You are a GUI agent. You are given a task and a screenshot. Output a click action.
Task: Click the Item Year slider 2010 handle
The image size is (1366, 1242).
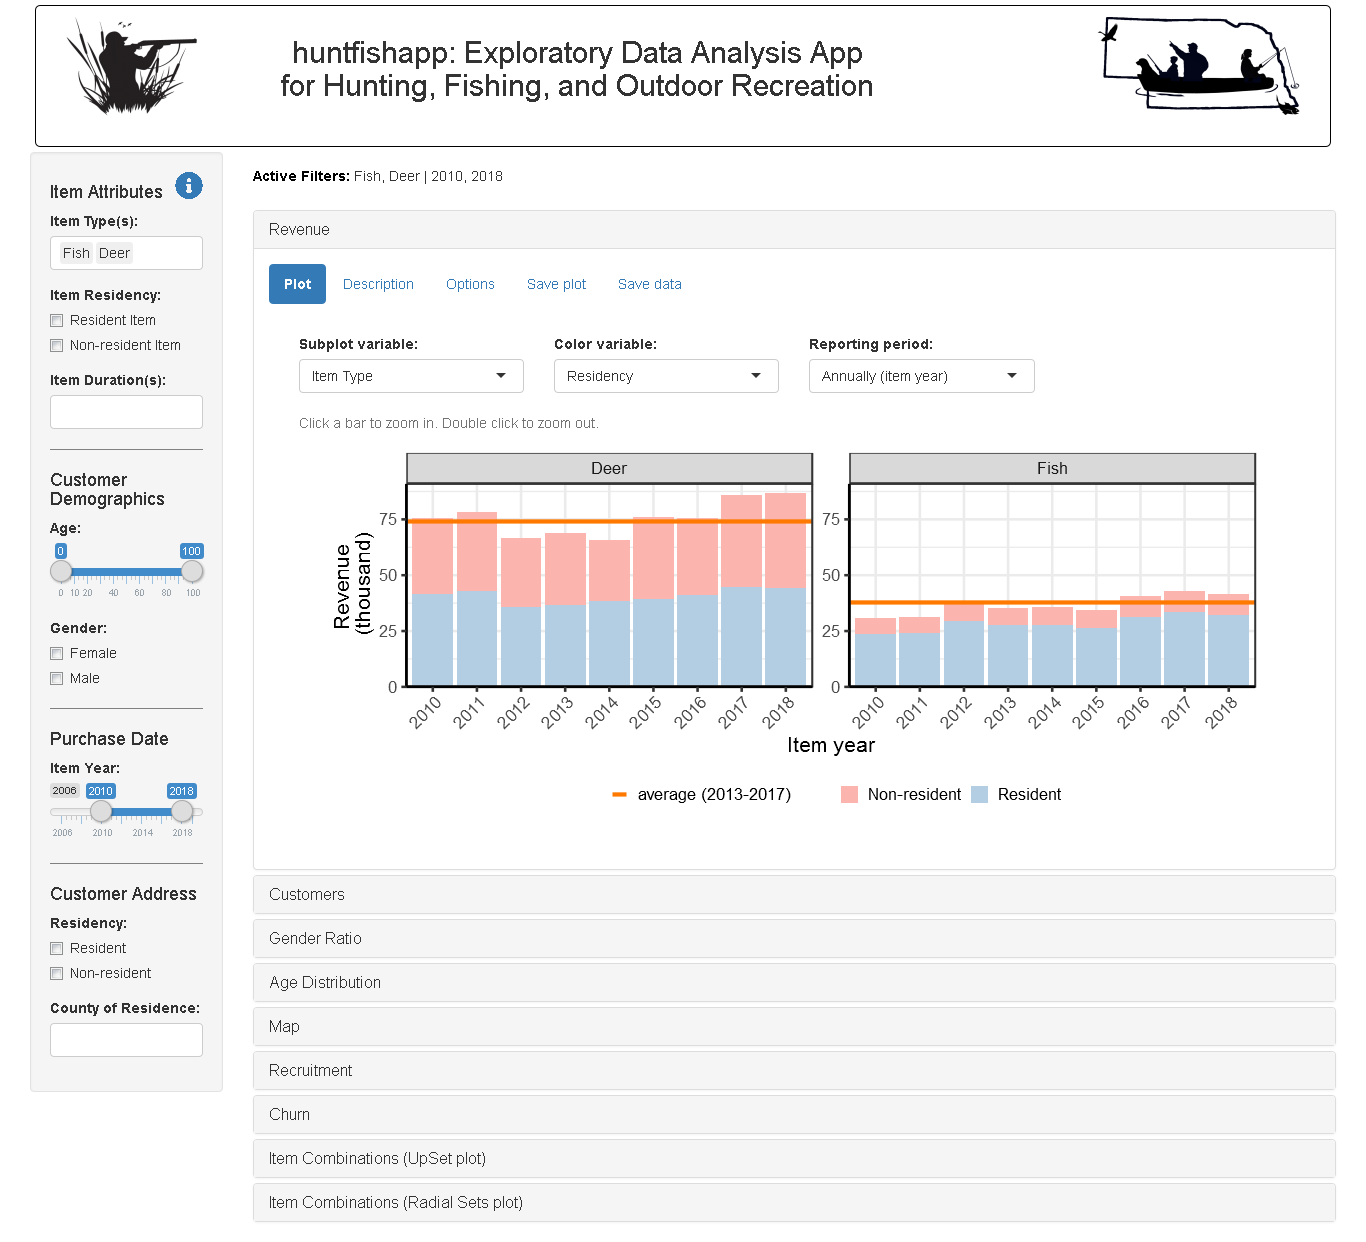[101, 811]
